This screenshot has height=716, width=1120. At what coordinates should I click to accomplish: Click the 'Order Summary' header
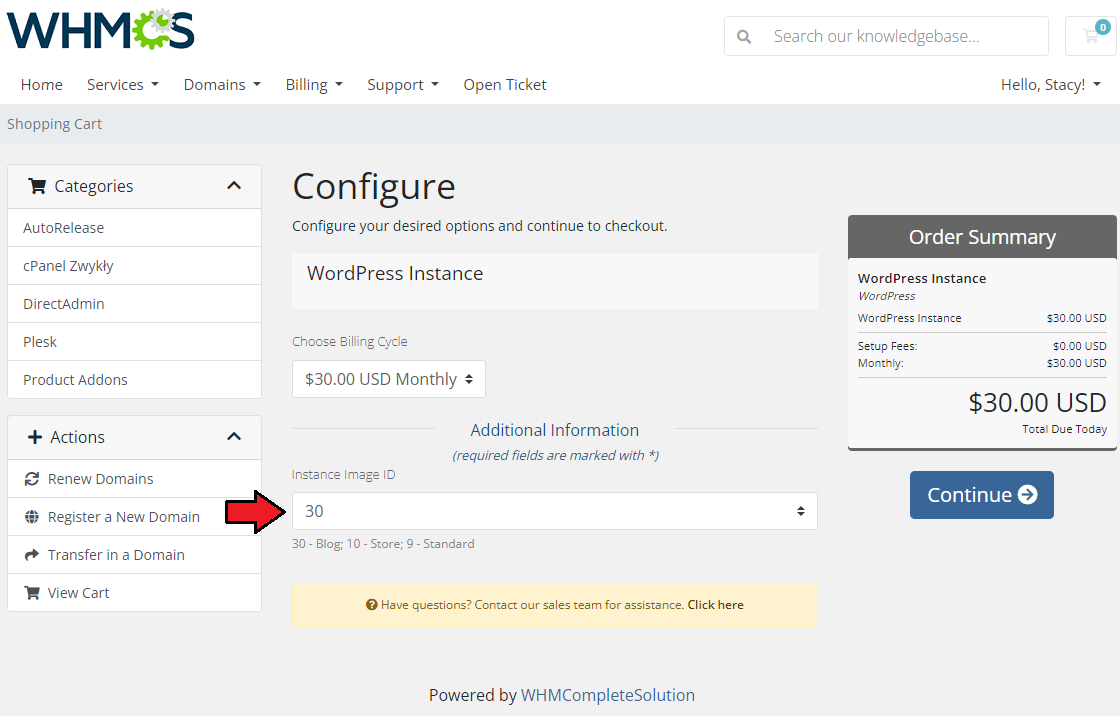[x=982, y=237]
